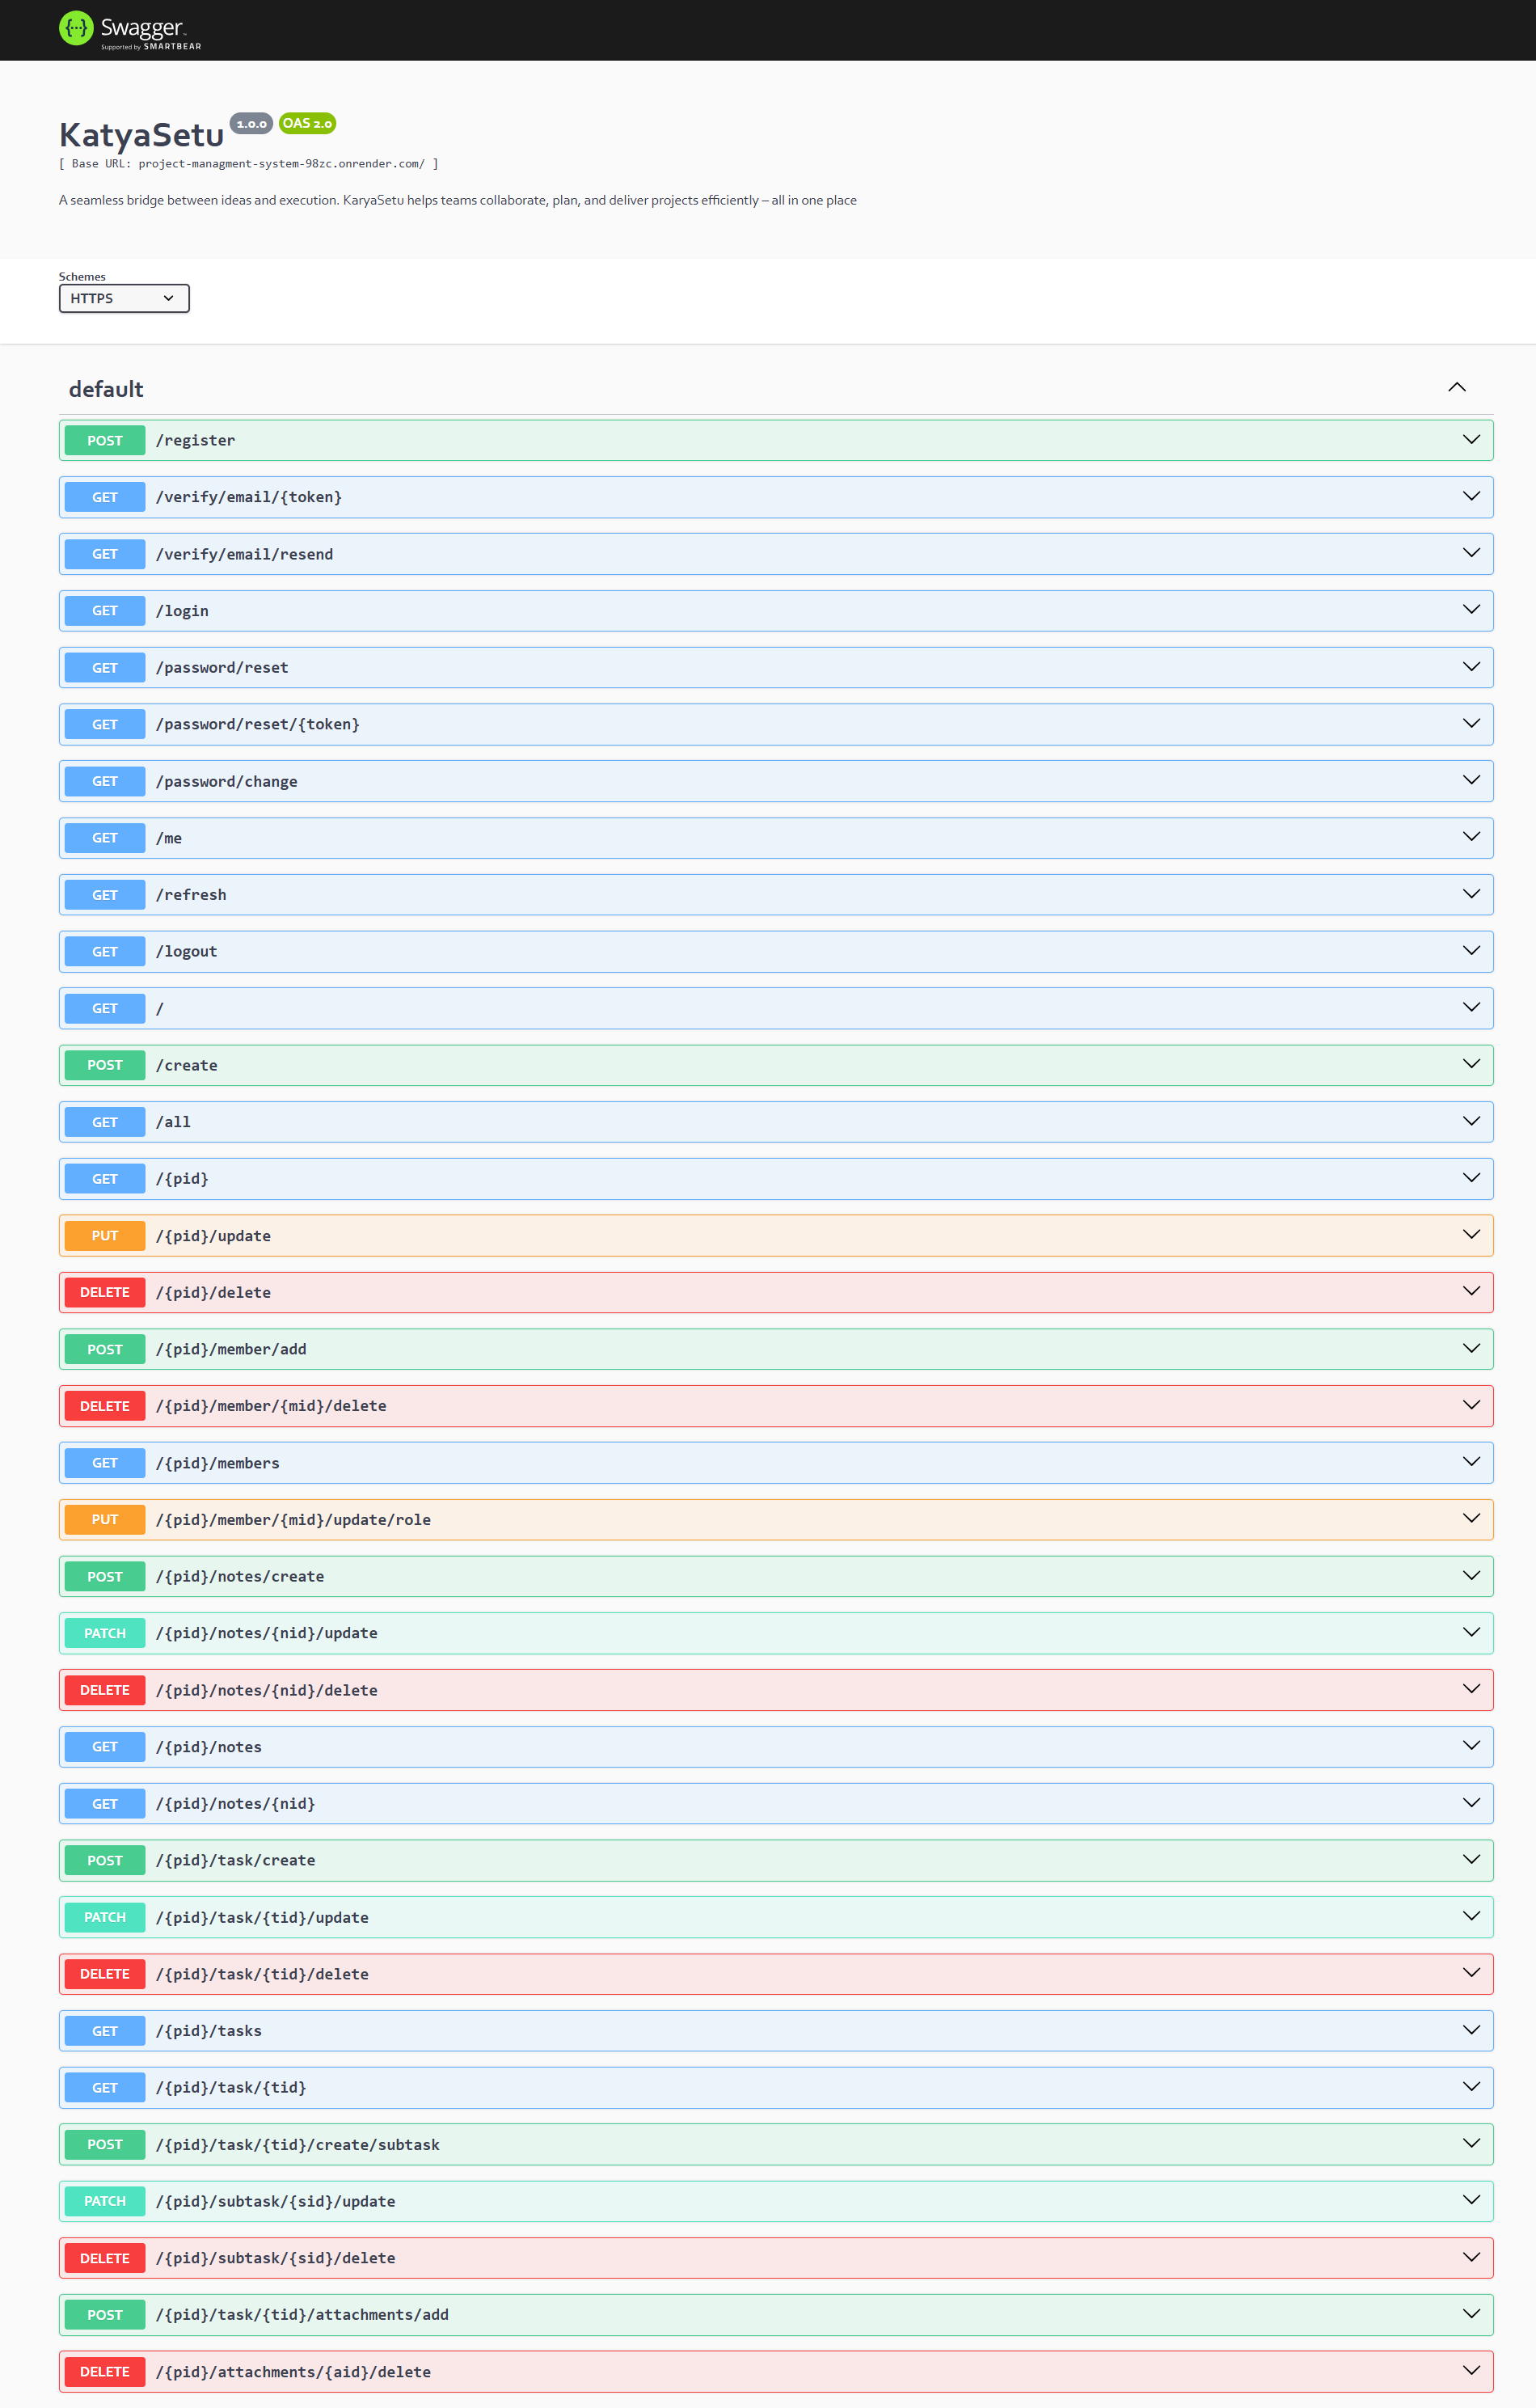Open the /all endpoint path
This screenshot has width=1536, height=2408.
tap(173, 1122)
